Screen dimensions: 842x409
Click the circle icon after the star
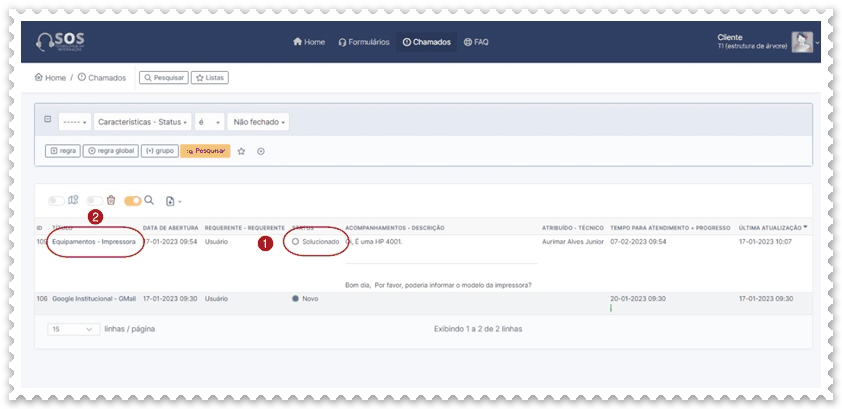click(261, 151)
